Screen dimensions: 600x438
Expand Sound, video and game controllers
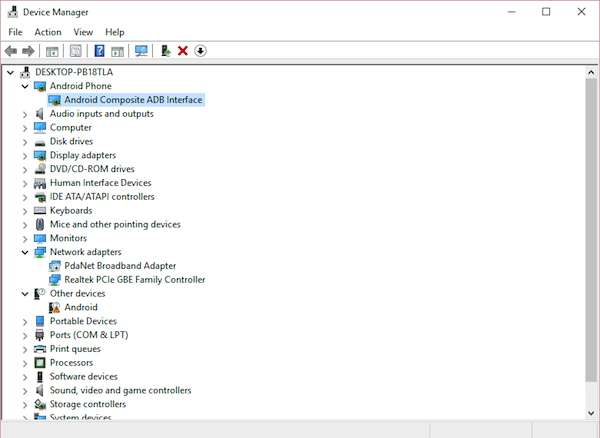click(x=25, y=391)
